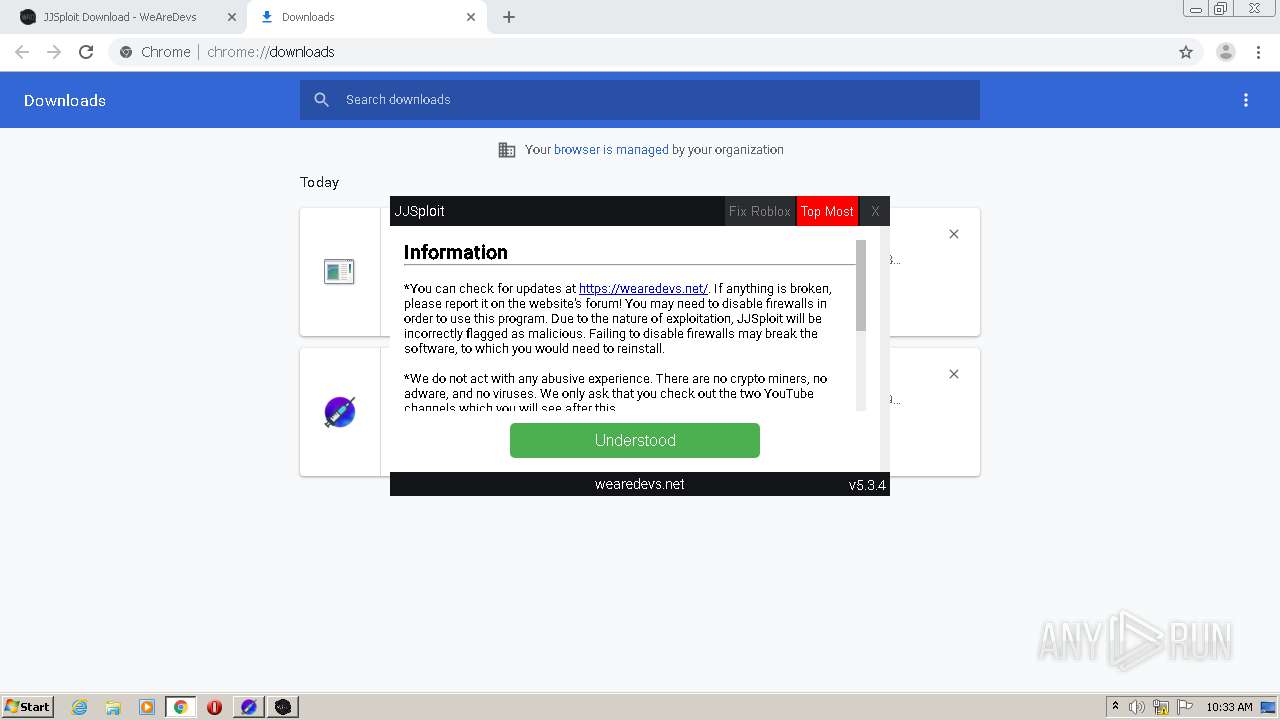
Task: Click the search magnifier icon in Downloads
Action: click(322, 100)
